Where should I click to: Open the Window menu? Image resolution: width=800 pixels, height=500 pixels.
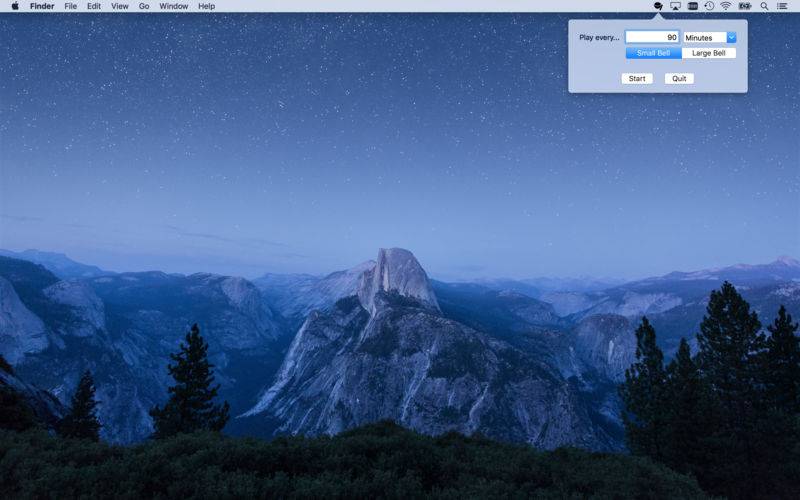pos(173,6)
